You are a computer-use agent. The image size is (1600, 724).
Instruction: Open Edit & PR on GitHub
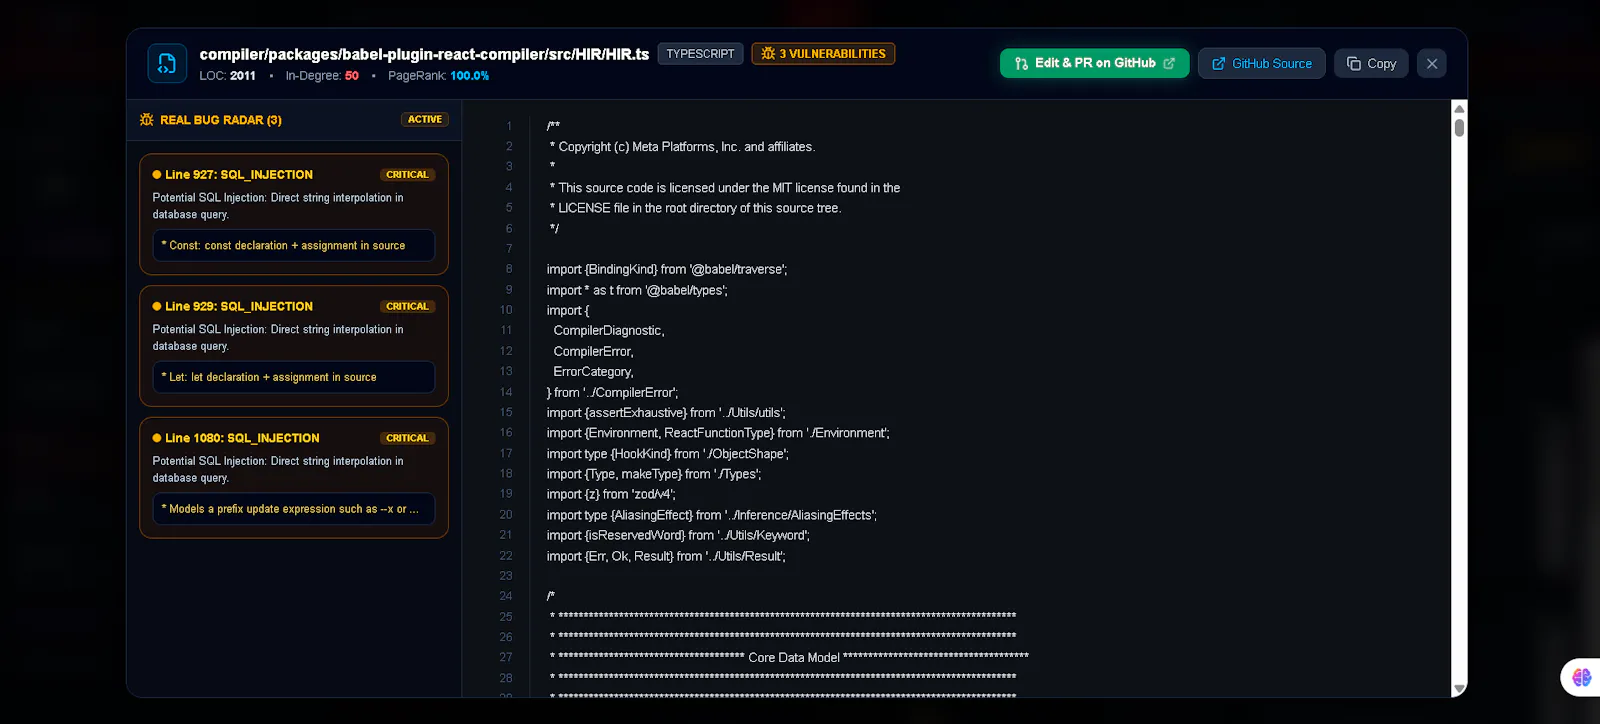[1094, 63]
